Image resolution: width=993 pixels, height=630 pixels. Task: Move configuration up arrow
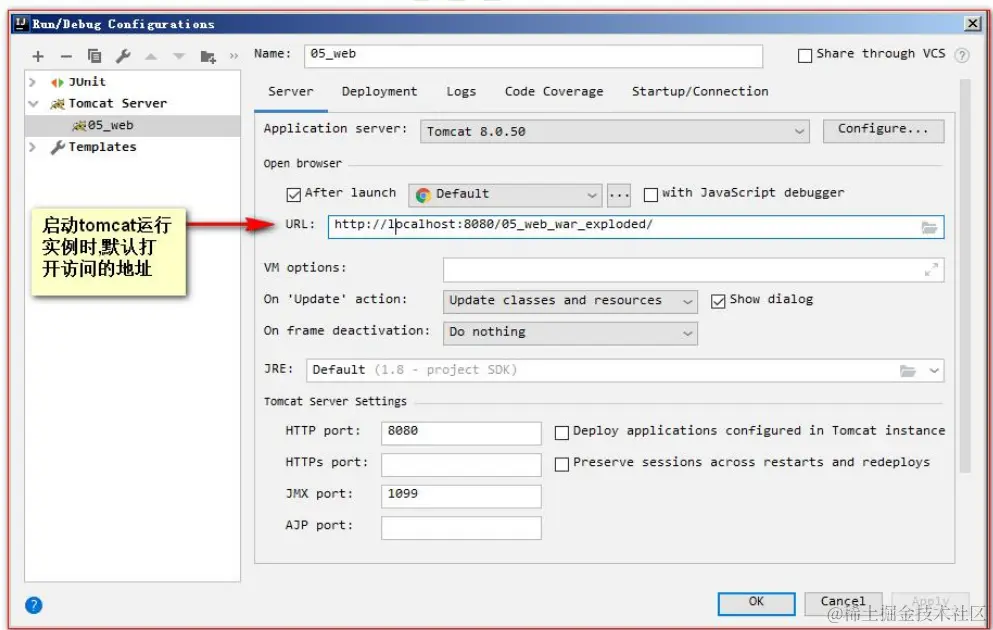[151, 56]
